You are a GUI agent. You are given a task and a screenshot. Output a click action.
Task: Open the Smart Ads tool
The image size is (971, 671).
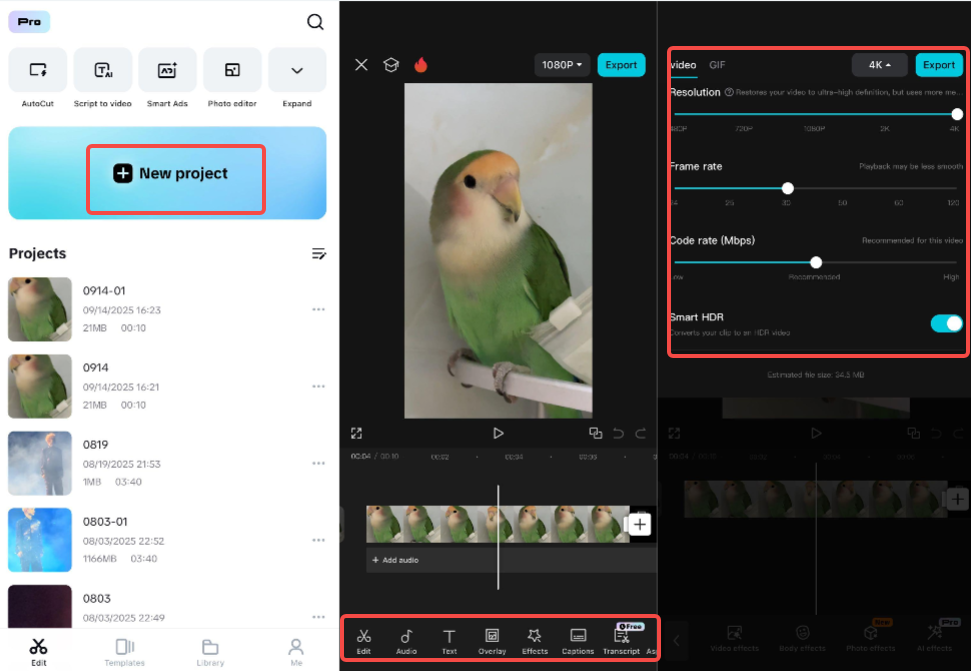tap(167, 70)
